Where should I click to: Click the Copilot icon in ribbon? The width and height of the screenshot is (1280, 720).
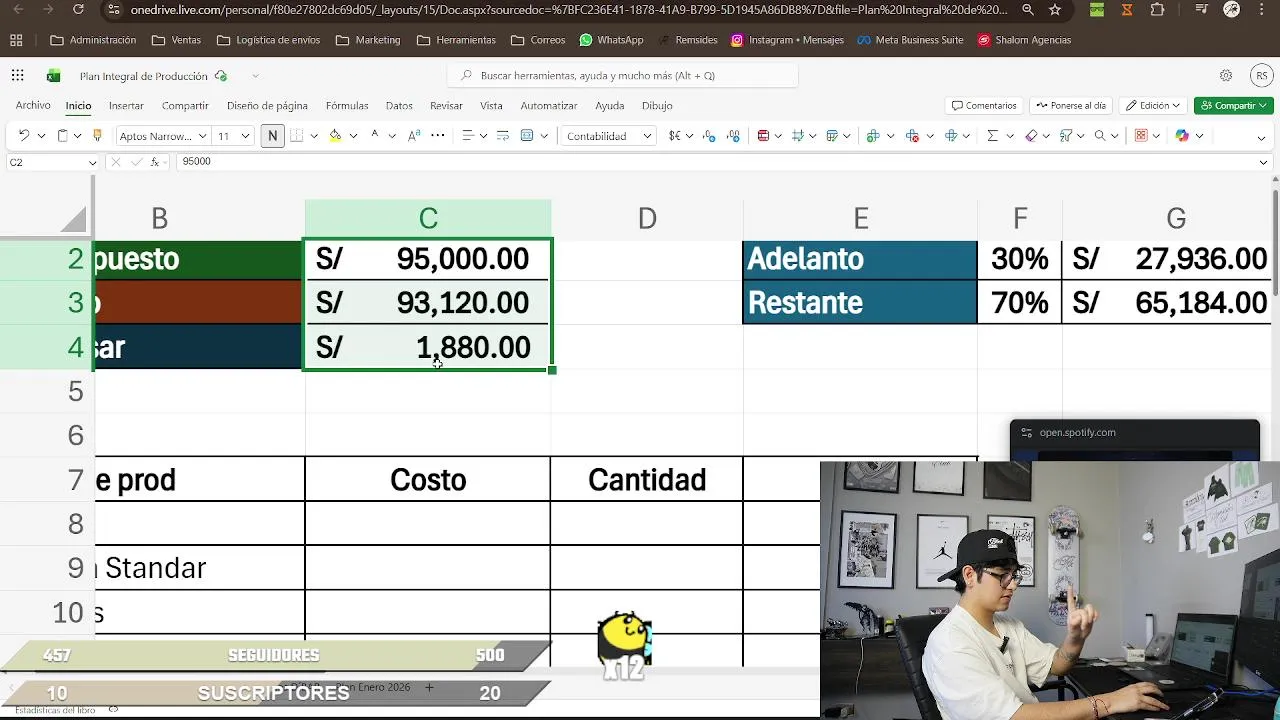pos(1182,136)
